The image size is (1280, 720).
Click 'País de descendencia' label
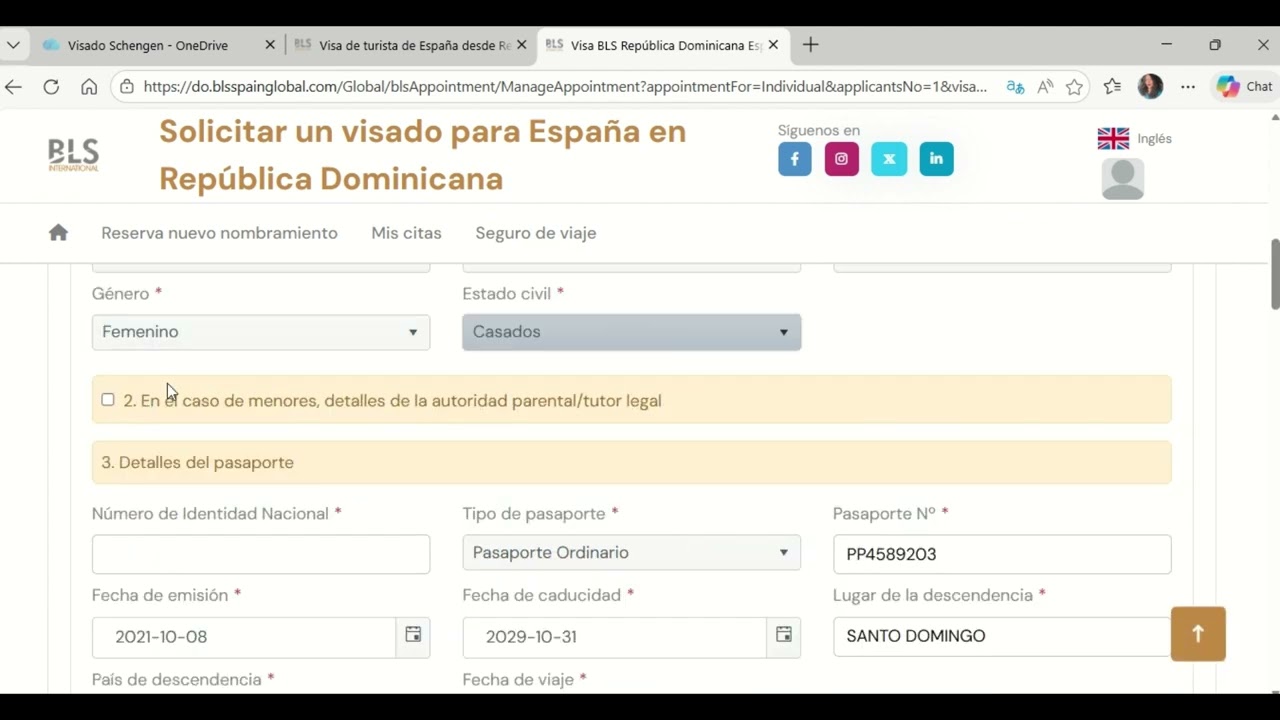(176, 680)
